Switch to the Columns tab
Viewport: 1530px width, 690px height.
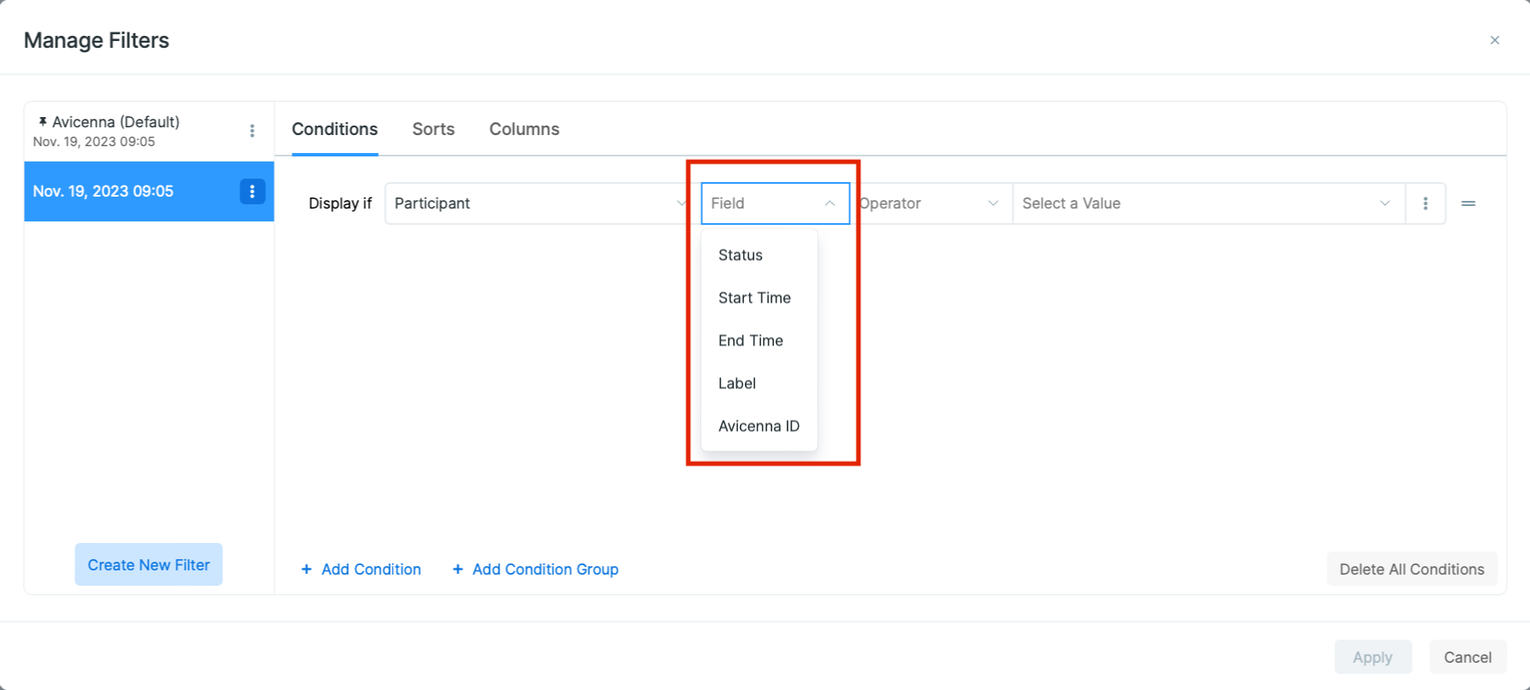(524, 129)
